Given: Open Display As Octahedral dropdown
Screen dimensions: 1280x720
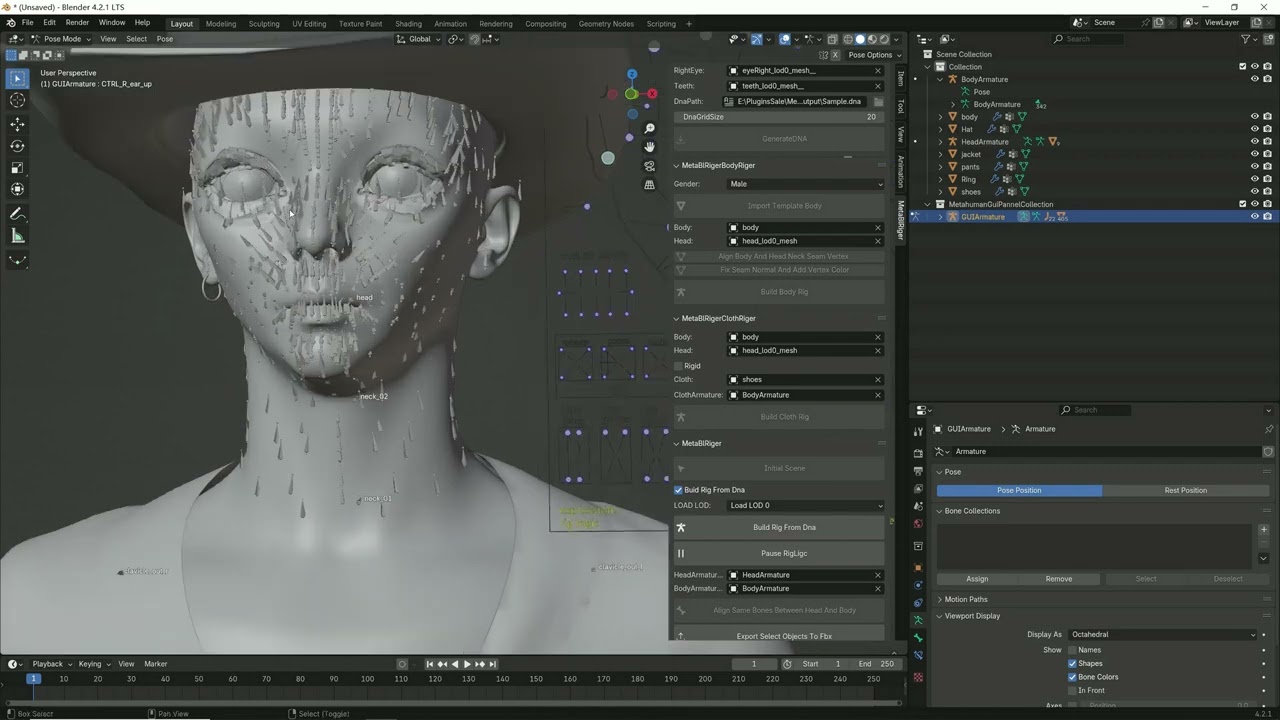Looking at the screenshot, I should pos(1162,634).
